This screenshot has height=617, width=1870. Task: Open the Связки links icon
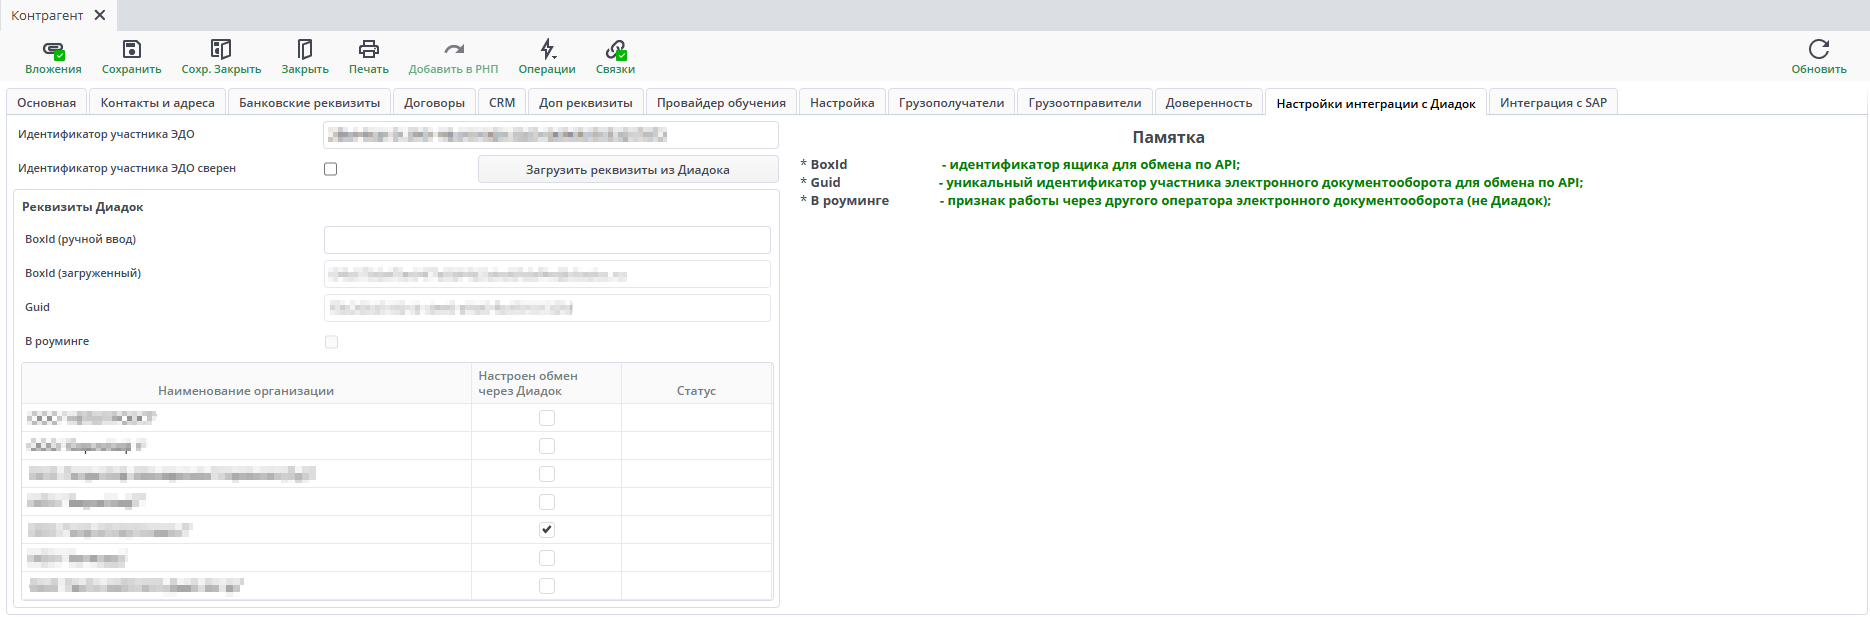(x=615, y=50)
